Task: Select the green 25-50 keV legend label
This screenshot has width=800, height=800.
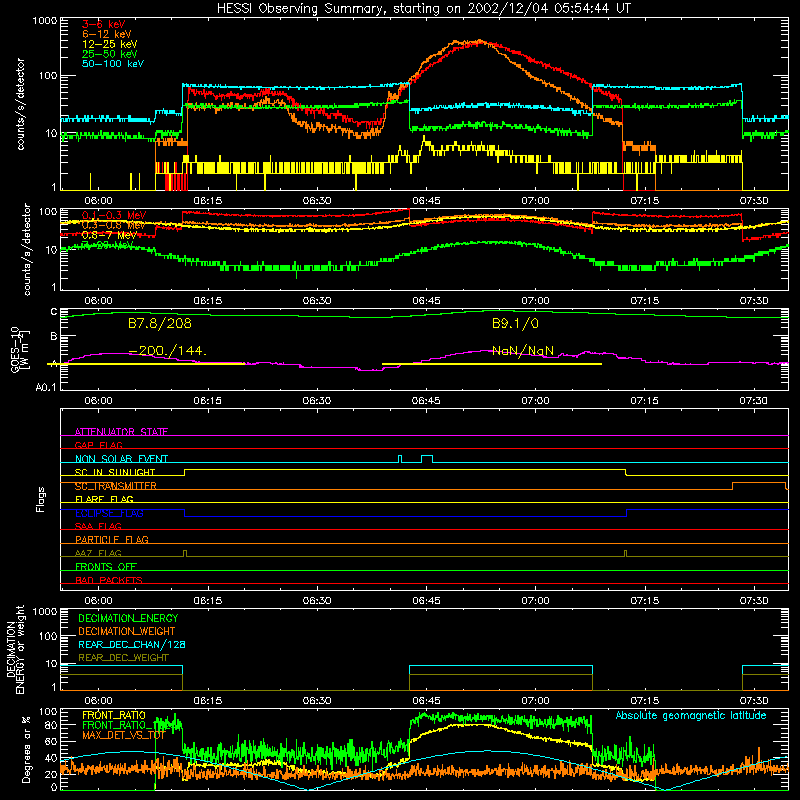Action: 110,54
